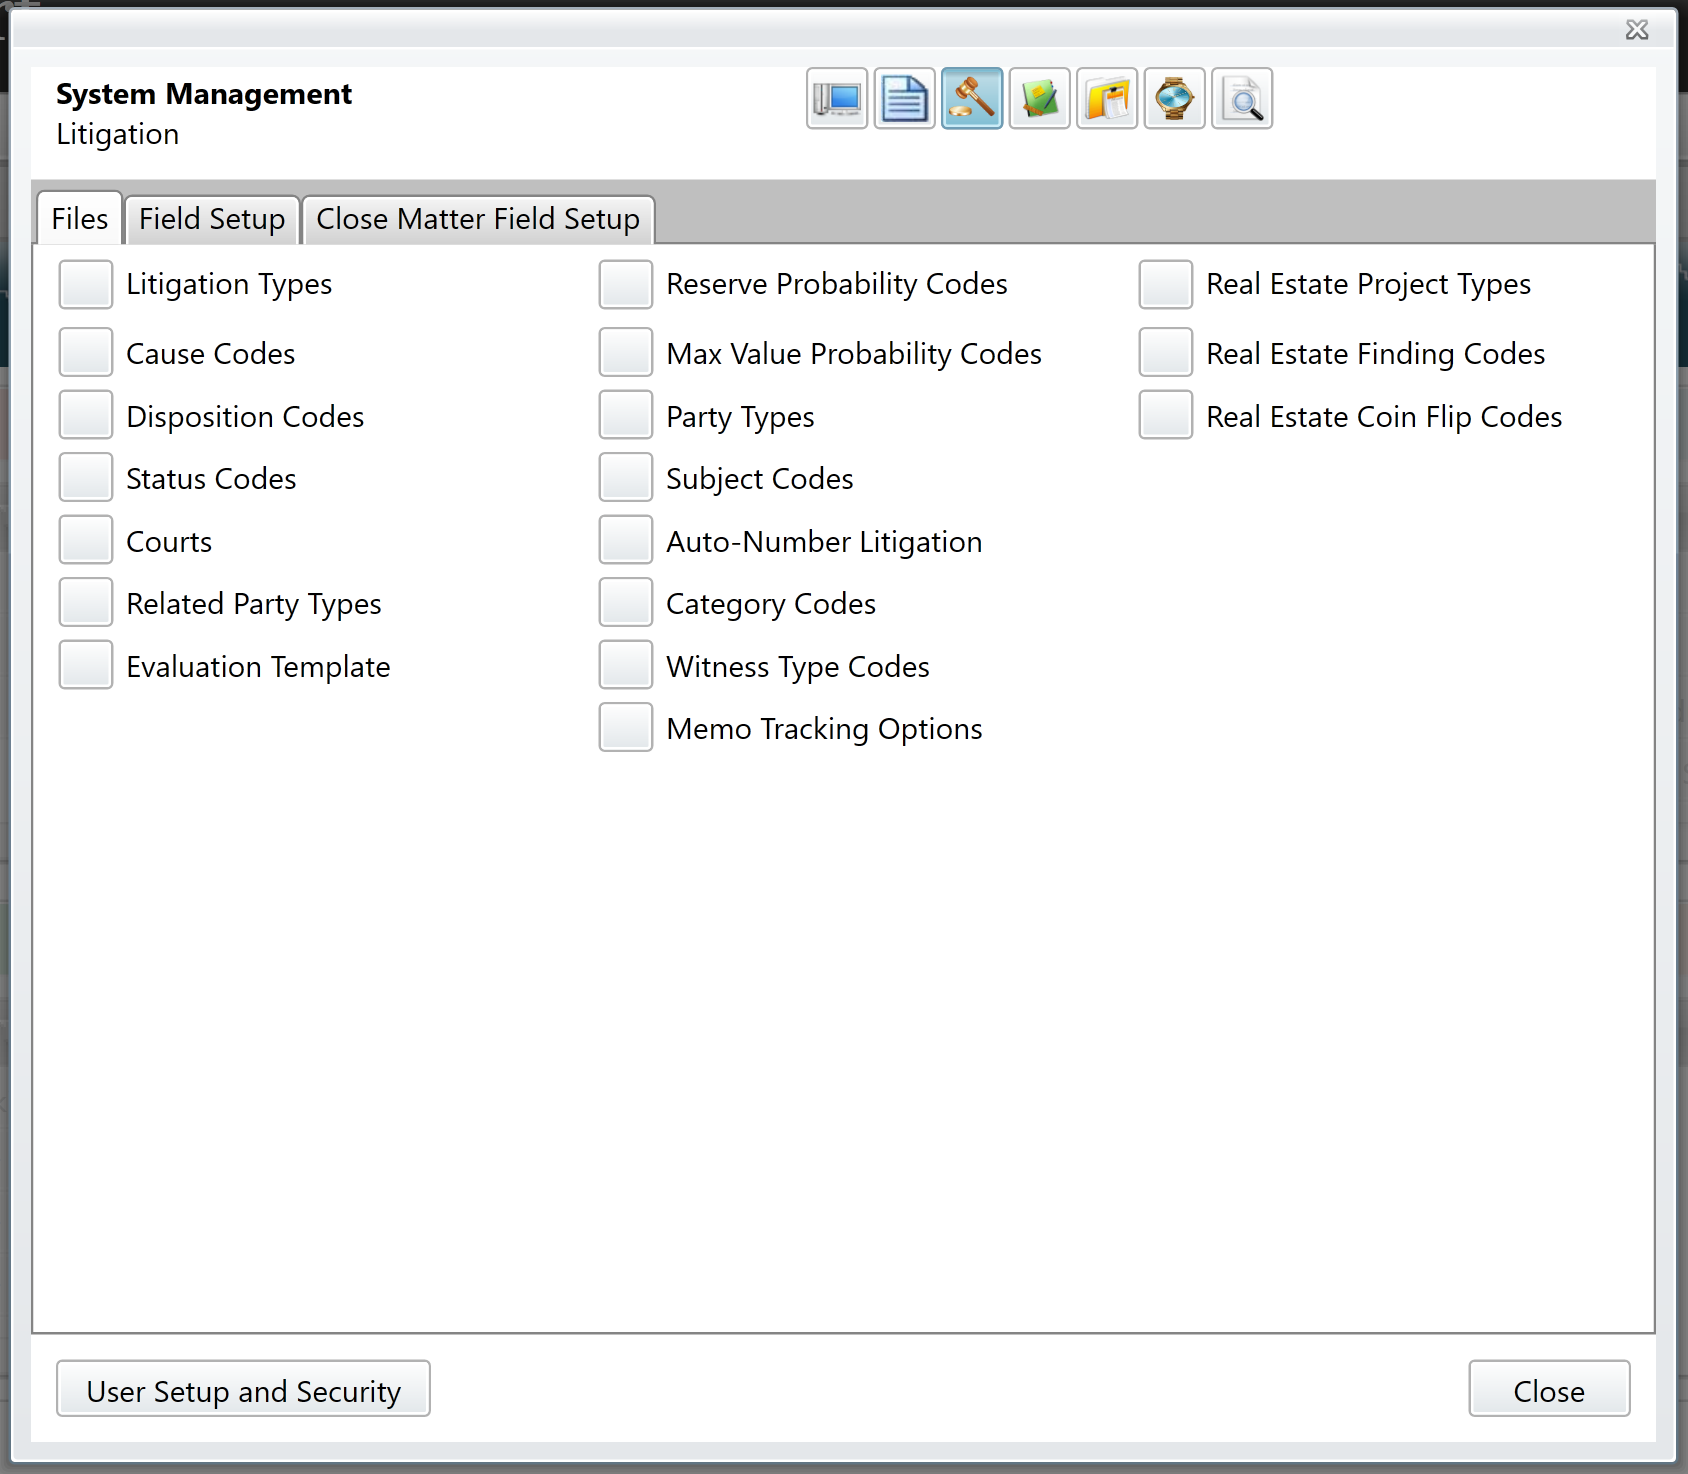Open the green notebook module icon

click(1039, 98)
